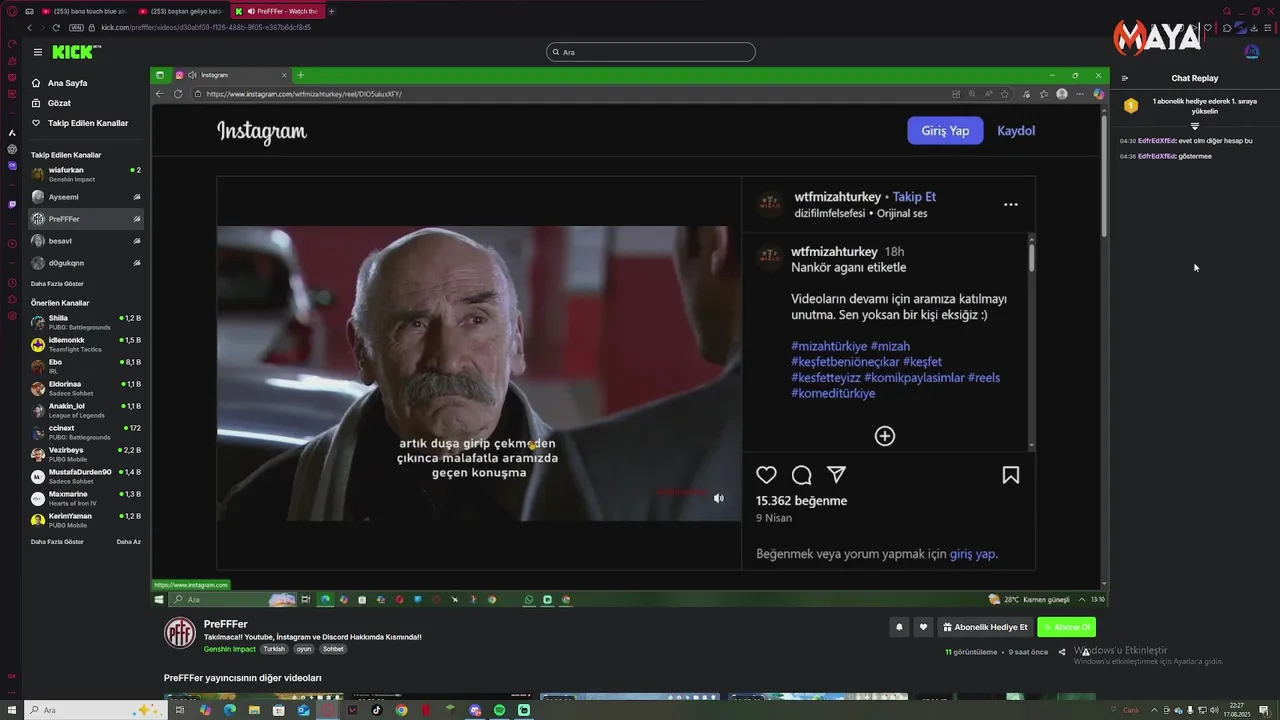Screen dimensions: 1280x720
Task: Load more comments with plus icon
Action: pyautogui.click(x=885, y=436)
